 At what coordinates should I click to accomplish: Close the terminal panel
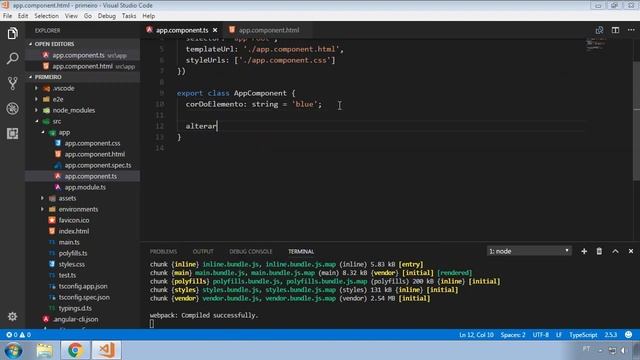(631, 251)
